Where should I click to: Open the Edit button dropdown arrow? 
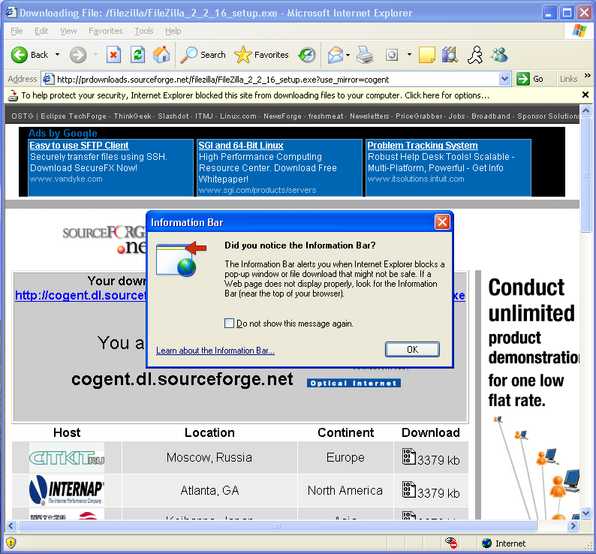[409, 55]
